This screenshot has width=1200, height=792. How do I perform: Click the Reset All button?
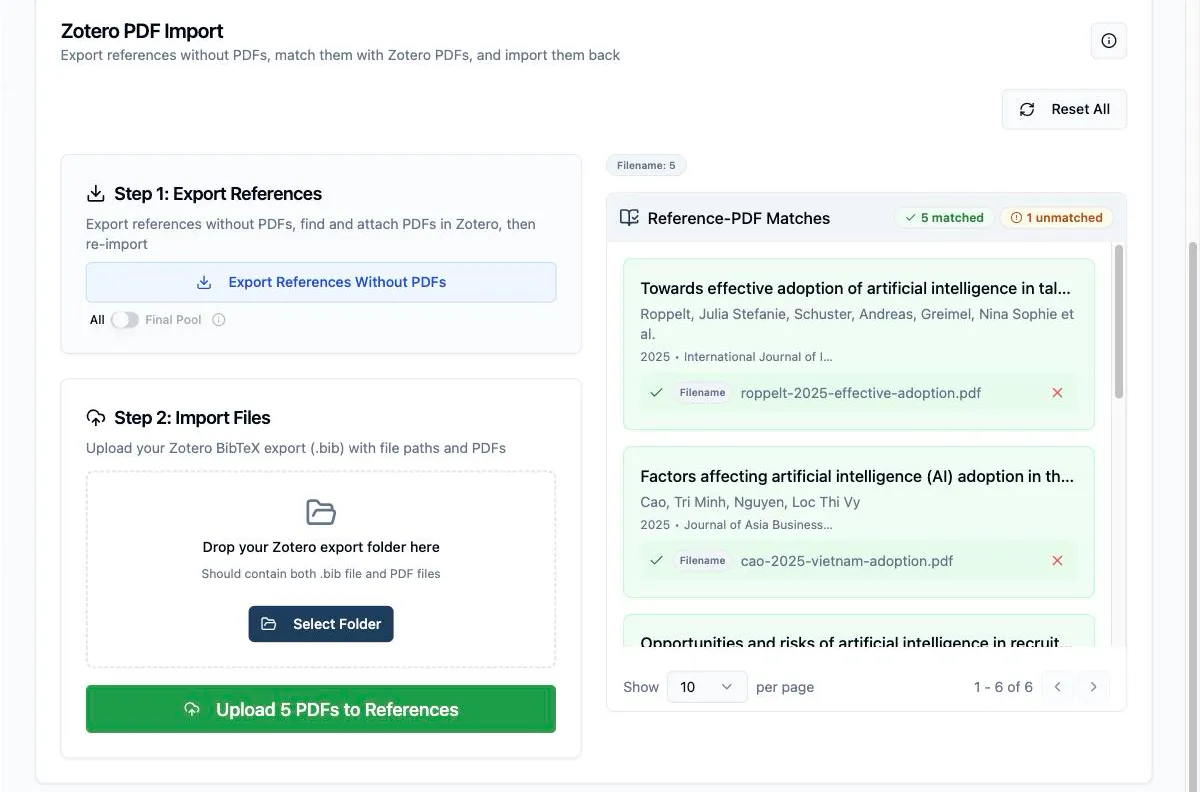(1064, 109)
